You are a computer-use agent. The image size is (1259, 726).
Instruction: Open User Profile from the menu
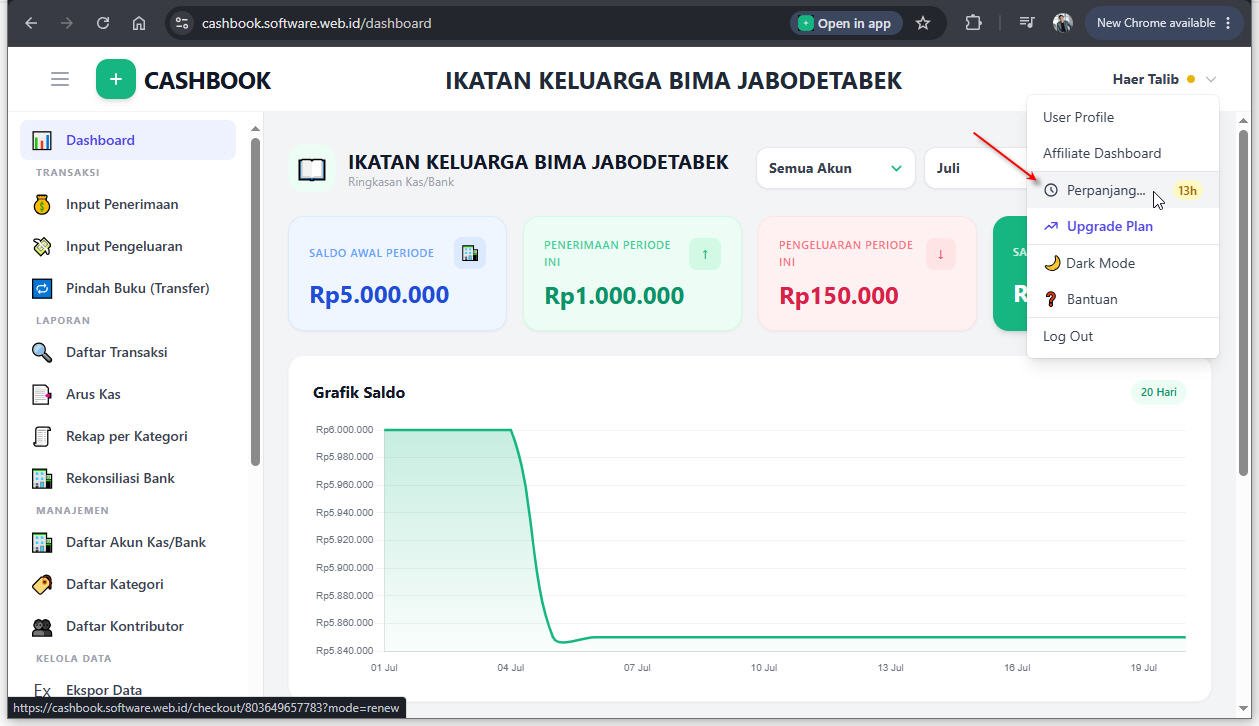point(1123,117)
